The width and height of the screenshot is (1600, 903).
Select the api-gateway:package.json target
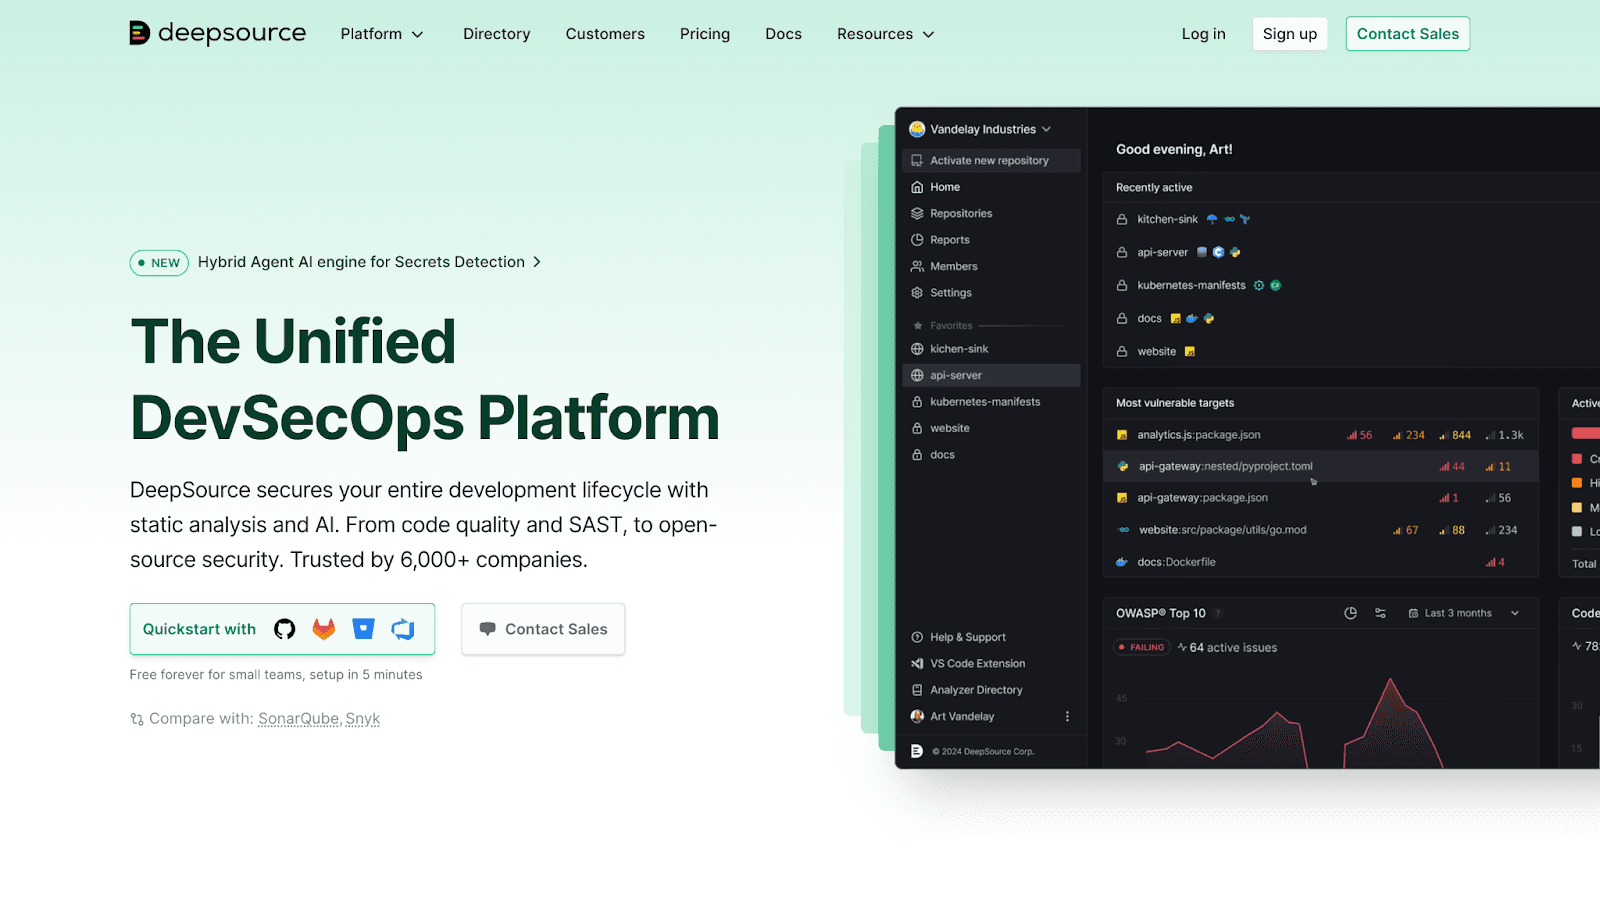pos(1321,498)
